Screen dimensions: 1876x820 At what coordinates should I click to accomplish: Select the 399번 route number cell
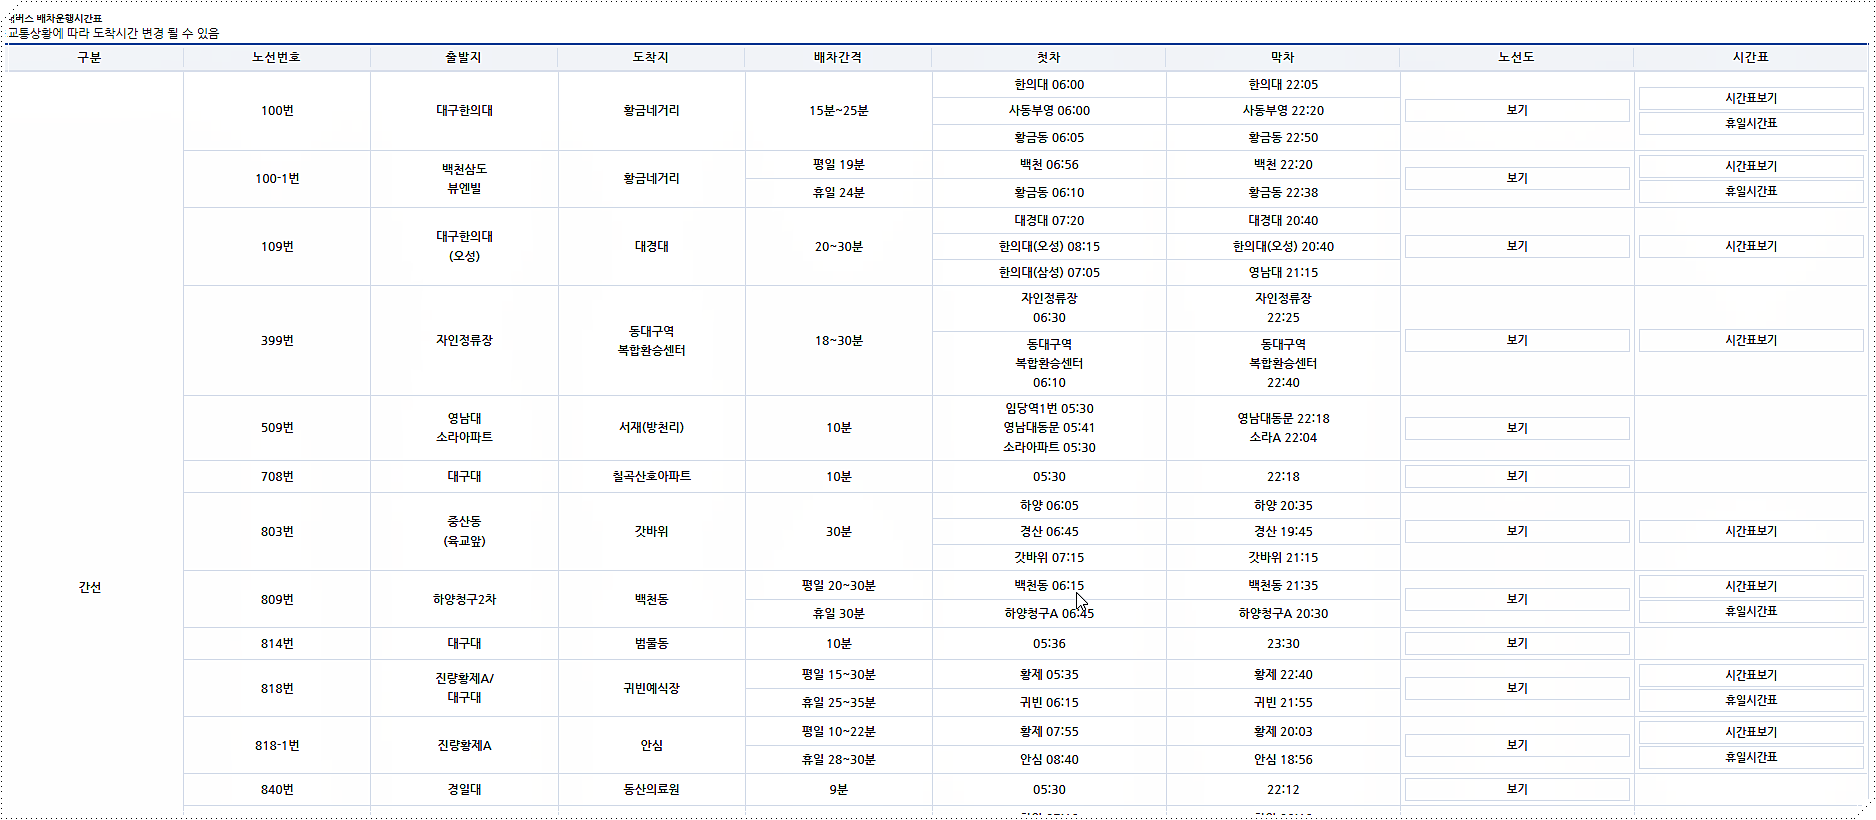tap(277, 341)
